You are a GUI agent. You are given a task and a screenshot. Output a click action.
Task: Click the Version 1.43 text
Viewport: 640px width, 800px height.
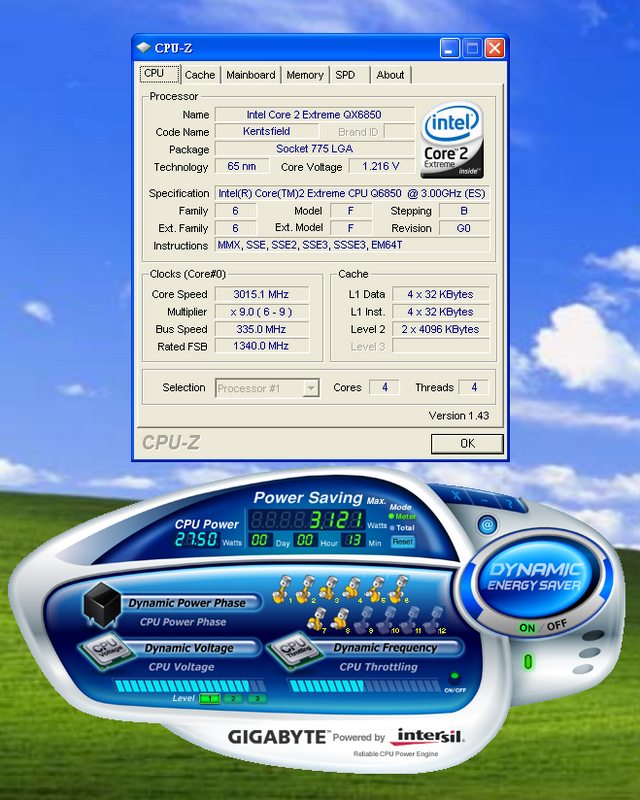(x=459, y=416)
